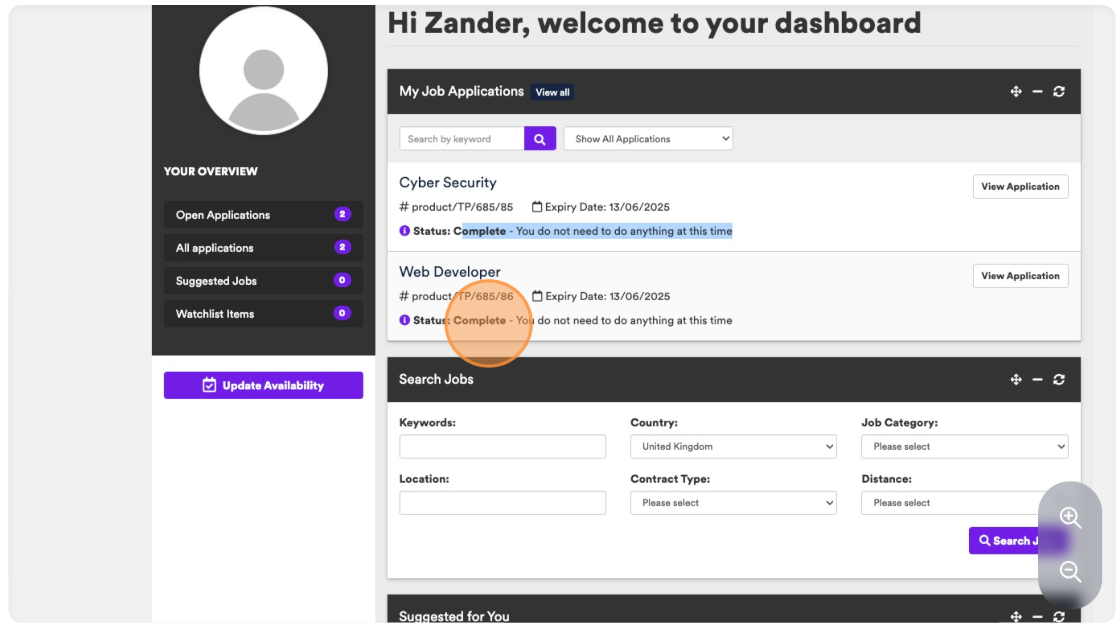Select All applications in the overview

(x=263, y=247)
